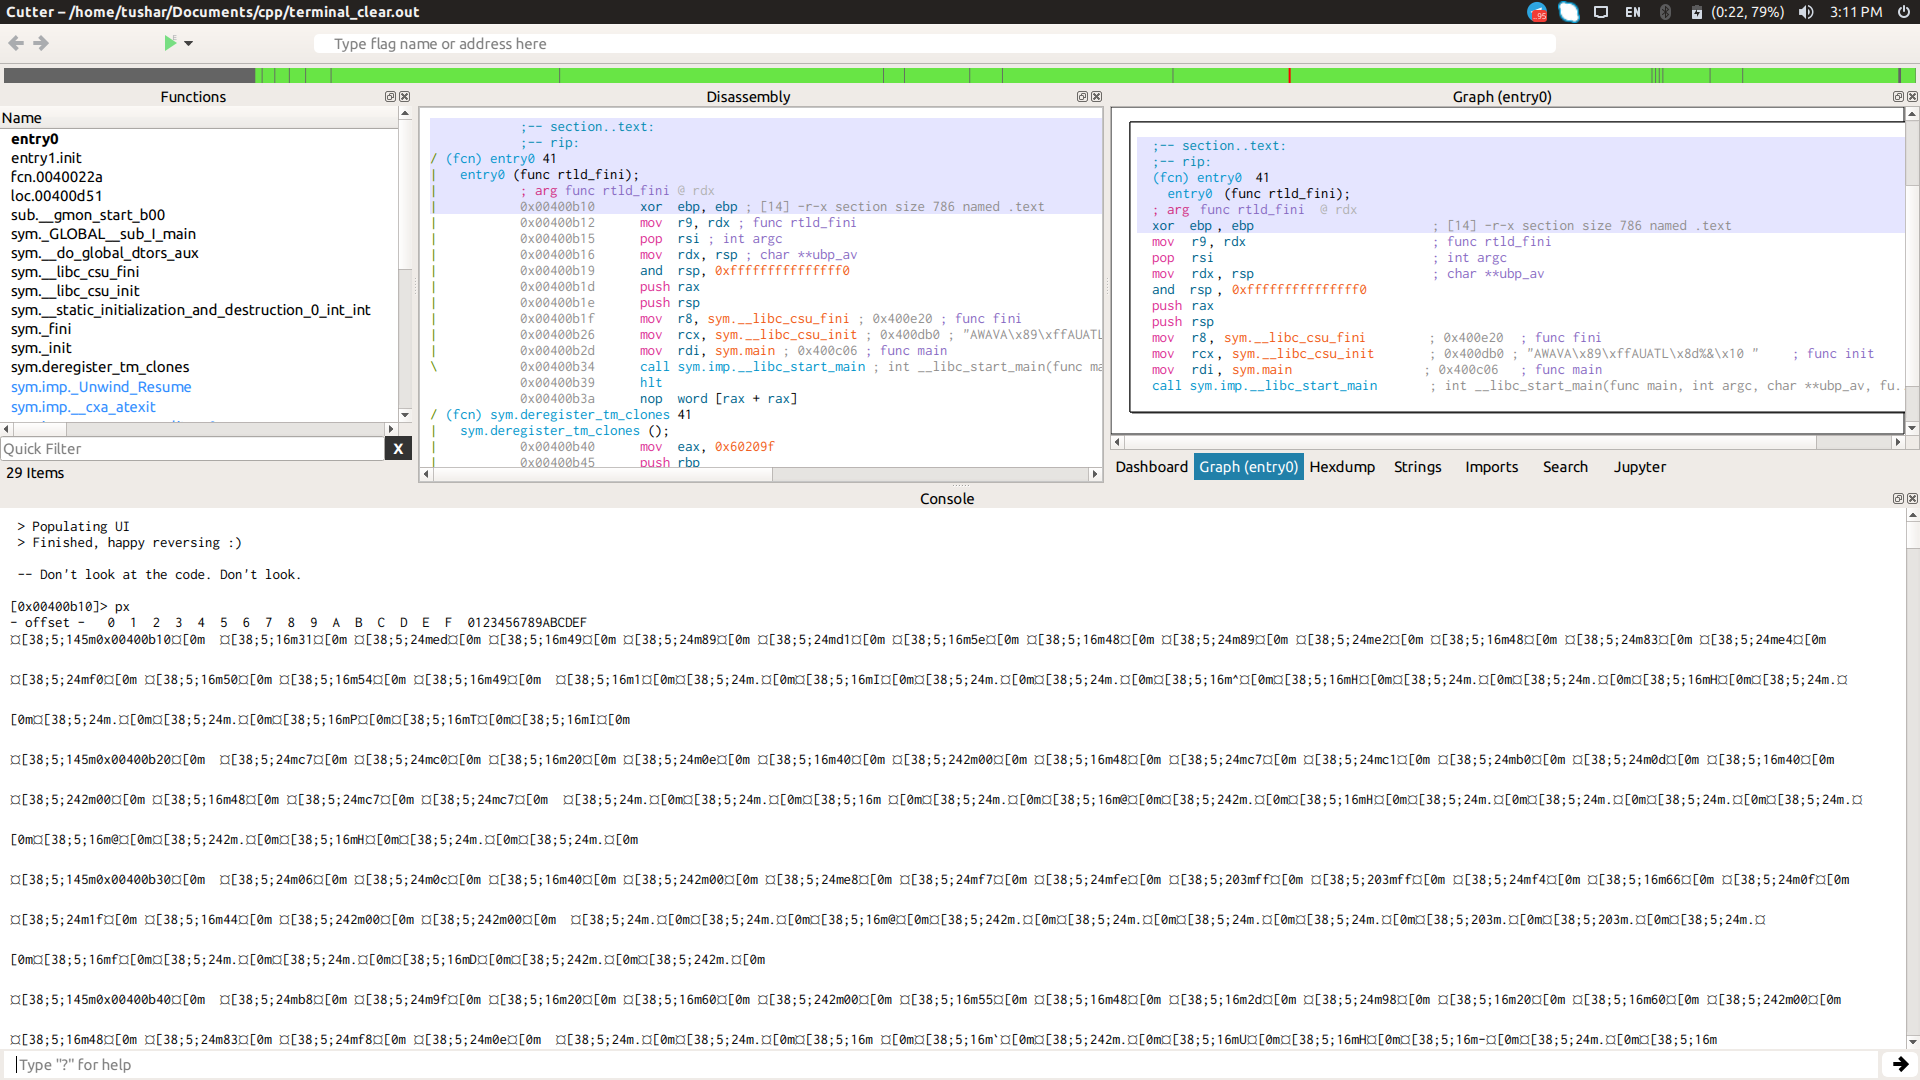Click hlt instruction at 0x00400b39
1920x1080 pixels.
651,383
